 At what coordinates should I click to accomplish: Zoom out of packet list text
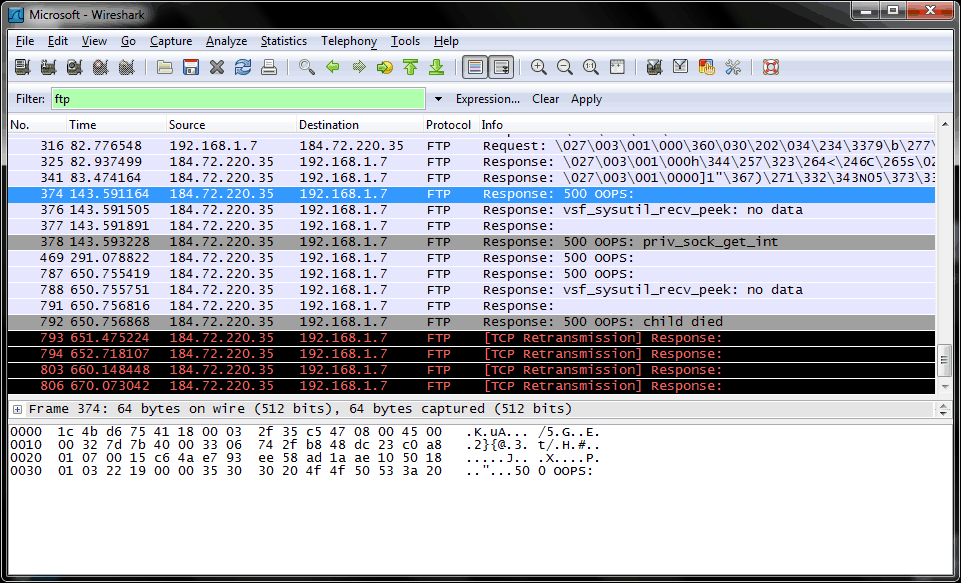pyautogui.click(x=564, y=67)
